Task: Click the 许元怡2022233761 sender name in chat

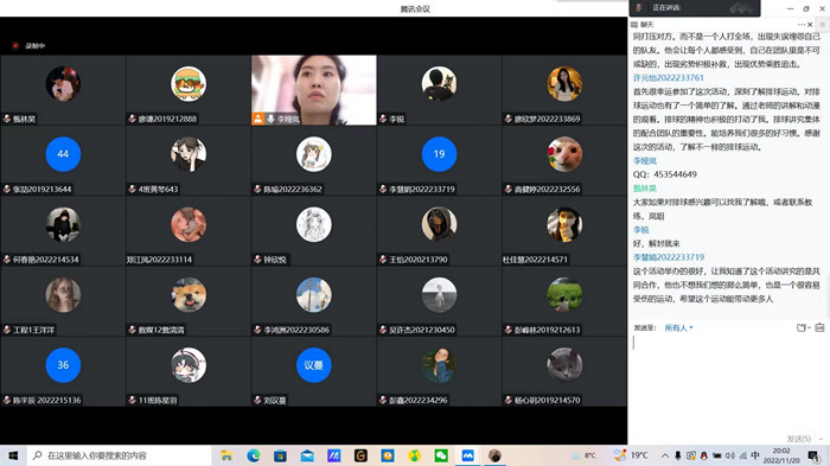Action: click(x=668, y=78)
